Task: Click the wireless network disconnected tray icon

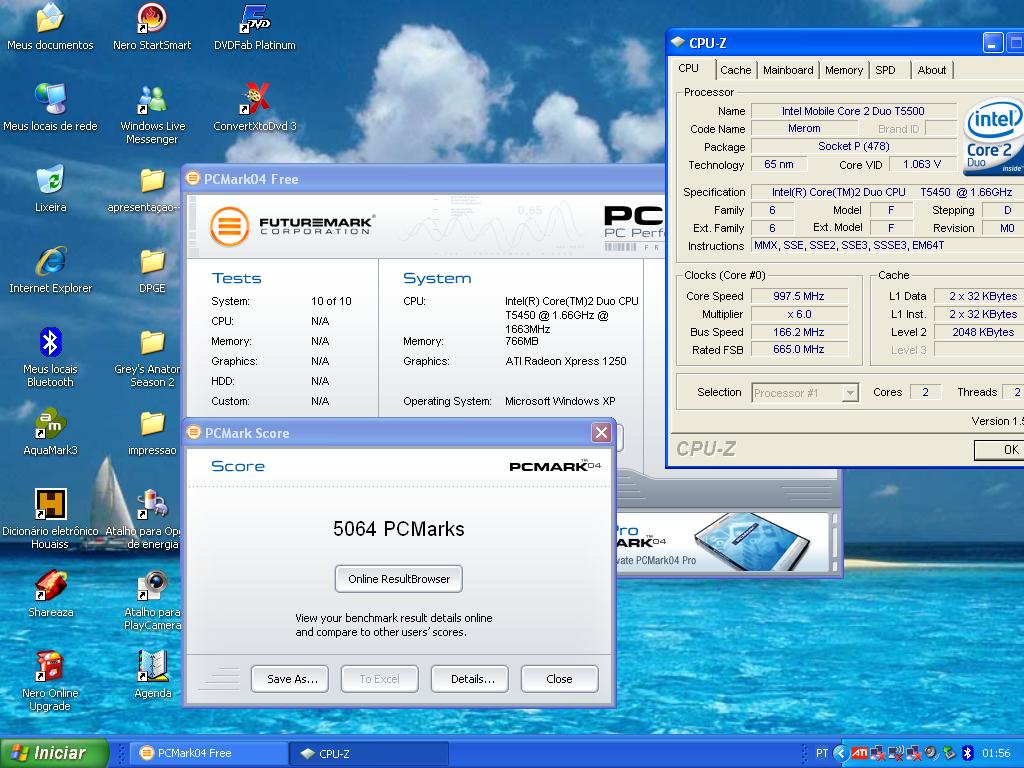Action: pyautogui.click(x=895, y=753)
